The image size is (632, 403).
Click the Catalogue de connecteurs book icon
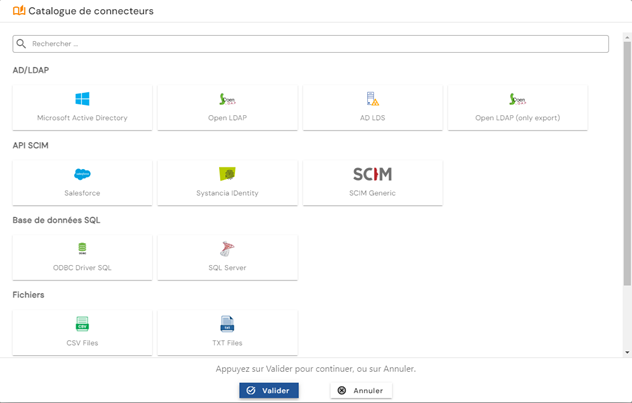coord(19,10)
